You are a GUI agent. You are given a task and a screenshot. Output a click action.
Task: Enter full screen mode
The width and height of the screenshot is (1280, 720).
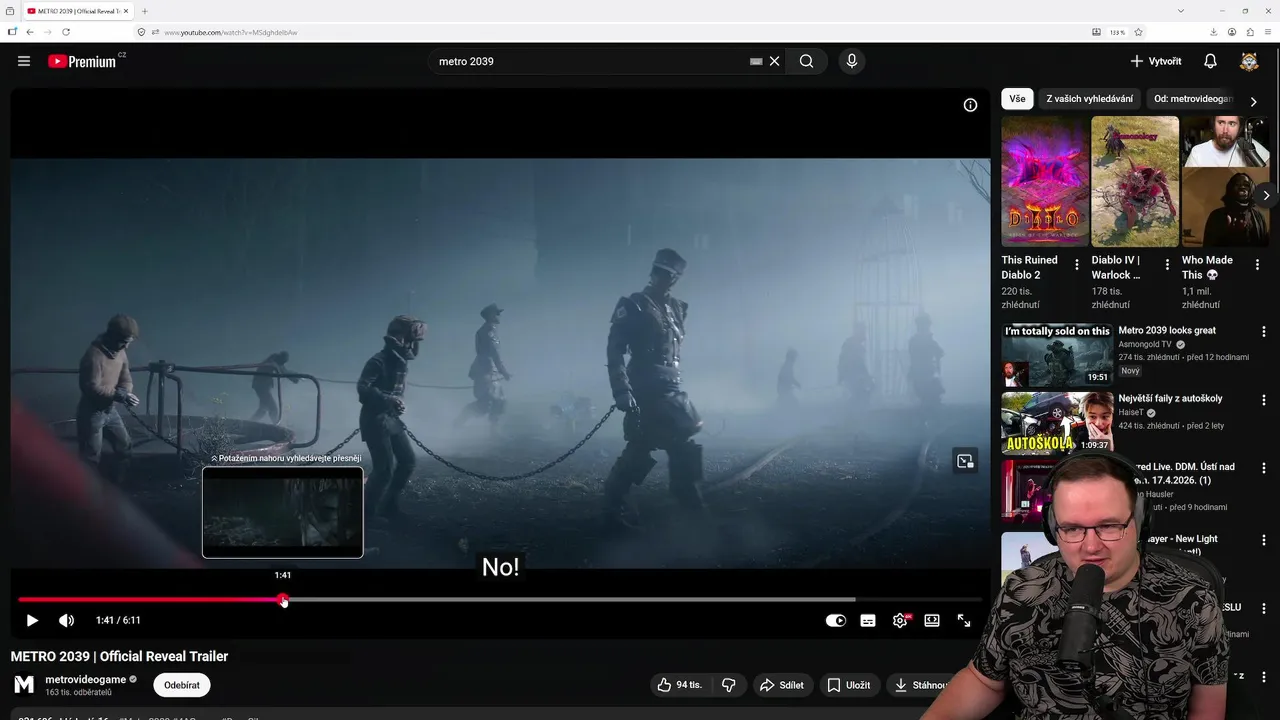(x=964, y=620)
